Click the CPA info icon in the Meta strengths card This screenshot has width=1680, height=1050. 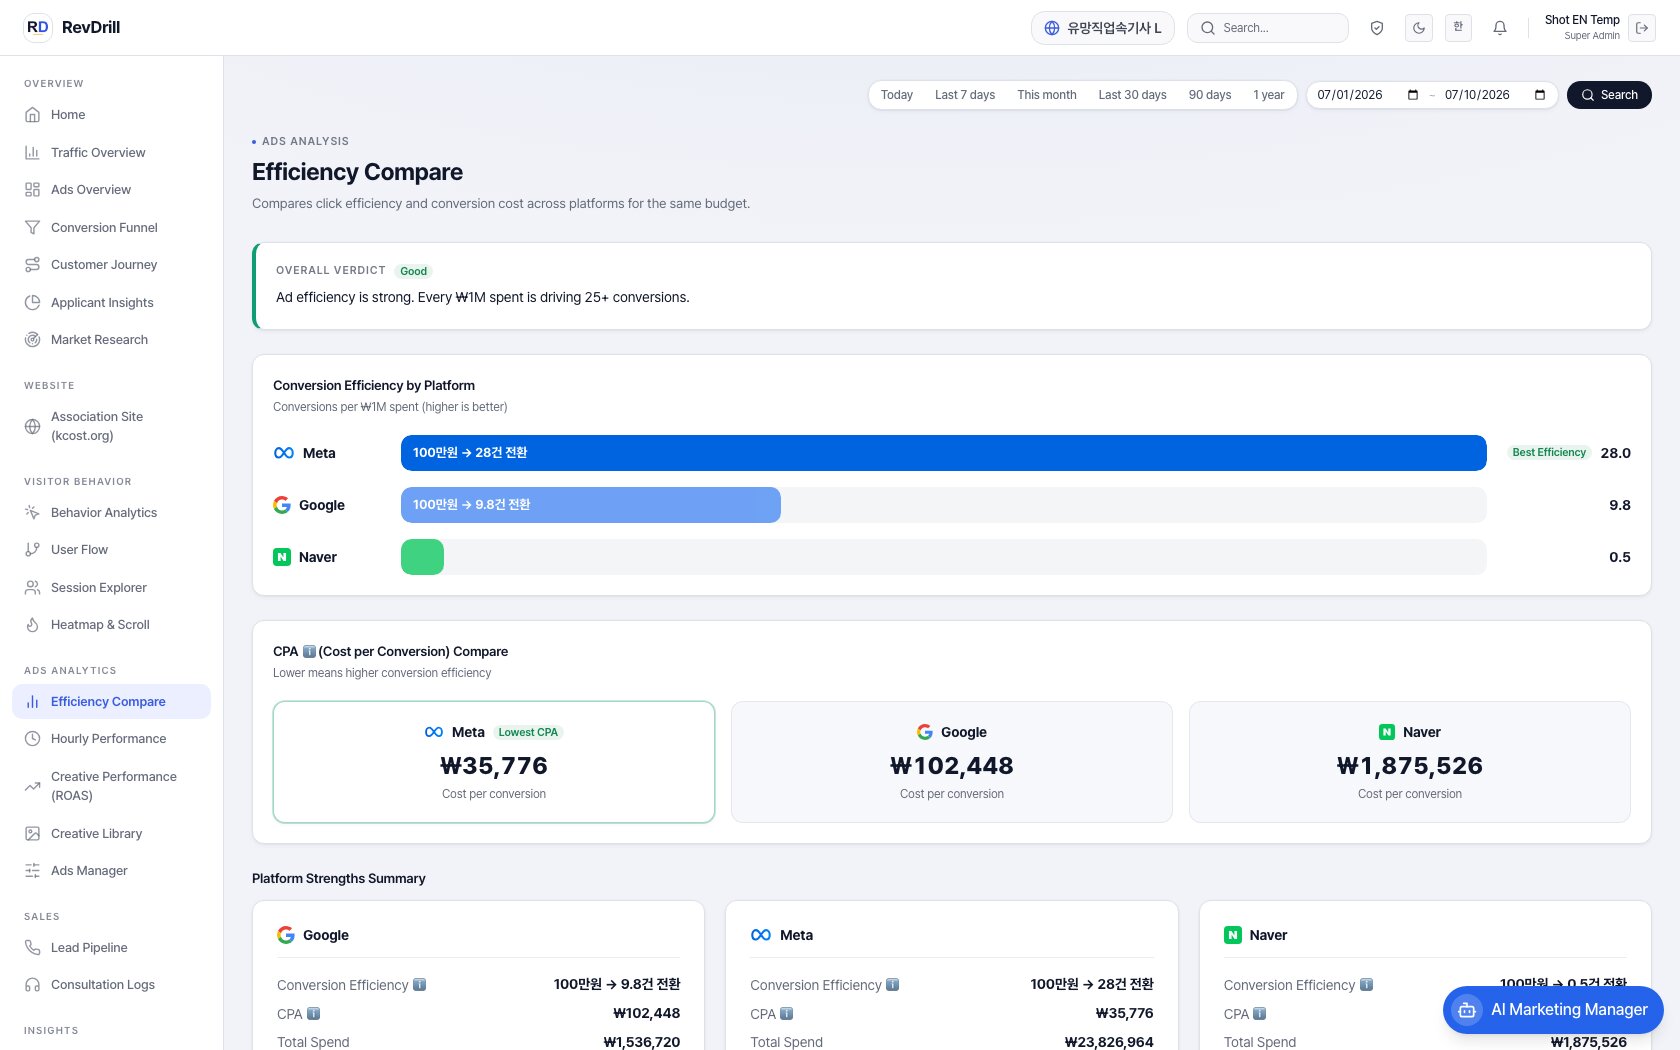pos(787,1014)
